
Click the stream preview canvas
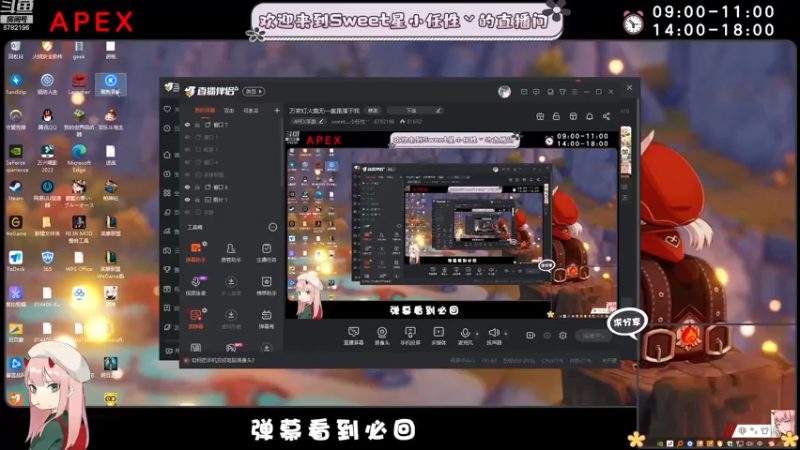tap(452, 224)
